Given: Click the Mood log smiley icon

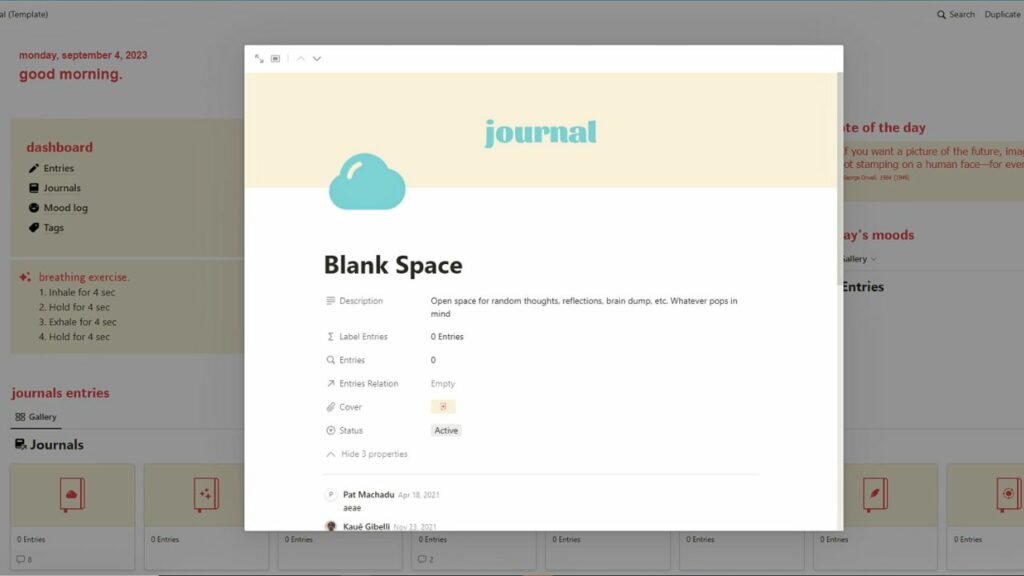Looking at the screenshot, I should pos(32,208).
